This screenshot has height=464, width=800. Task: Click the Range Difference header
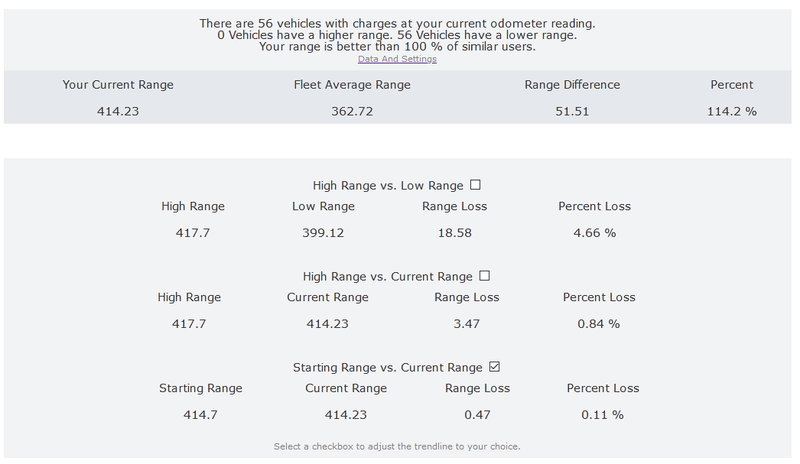pos(571,85)
